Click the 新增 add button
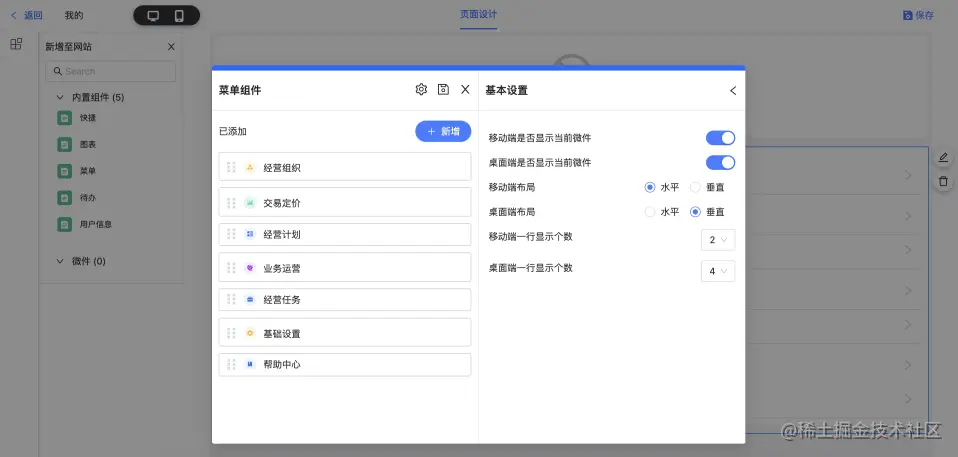Screen dimensions: 958x457 (x=443, y=131)
